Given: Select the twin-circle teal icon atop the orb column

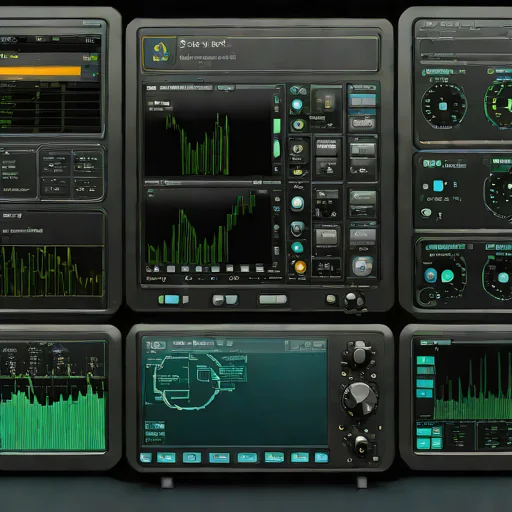Looking at the screenshot, I should tap(298, 90).
